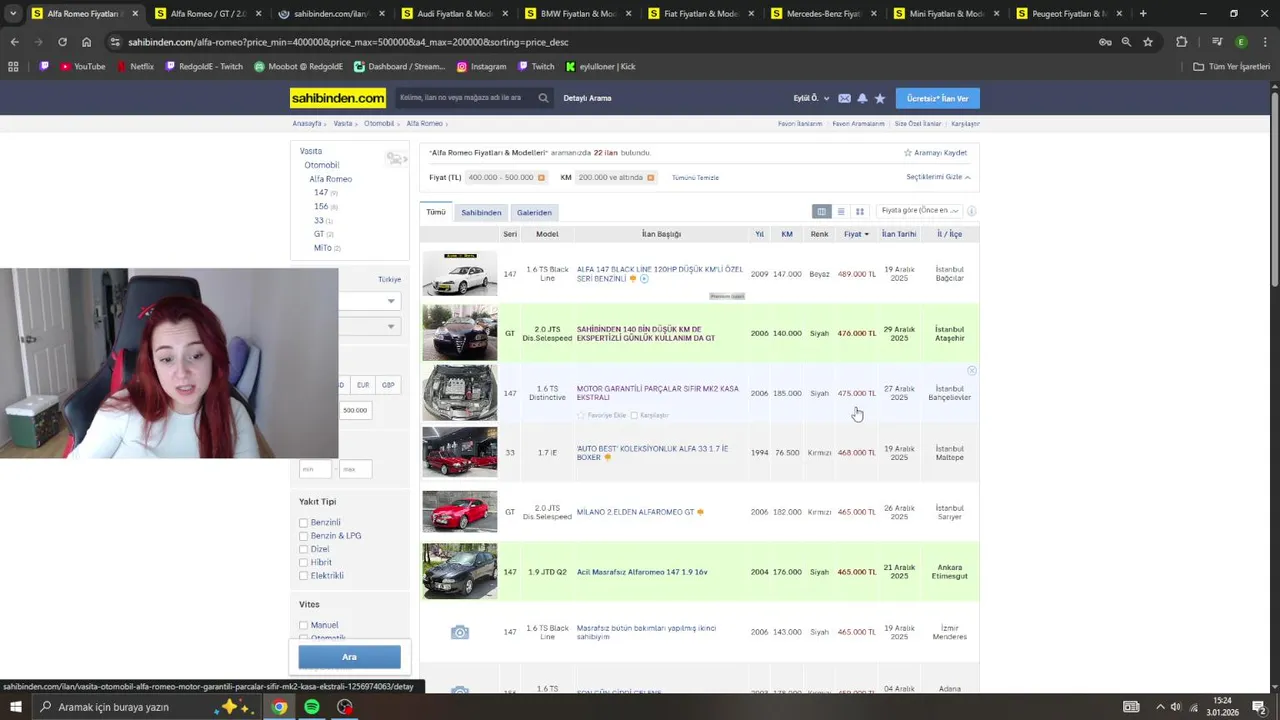Select the Sahibinden listings tab

pos(481,212)
